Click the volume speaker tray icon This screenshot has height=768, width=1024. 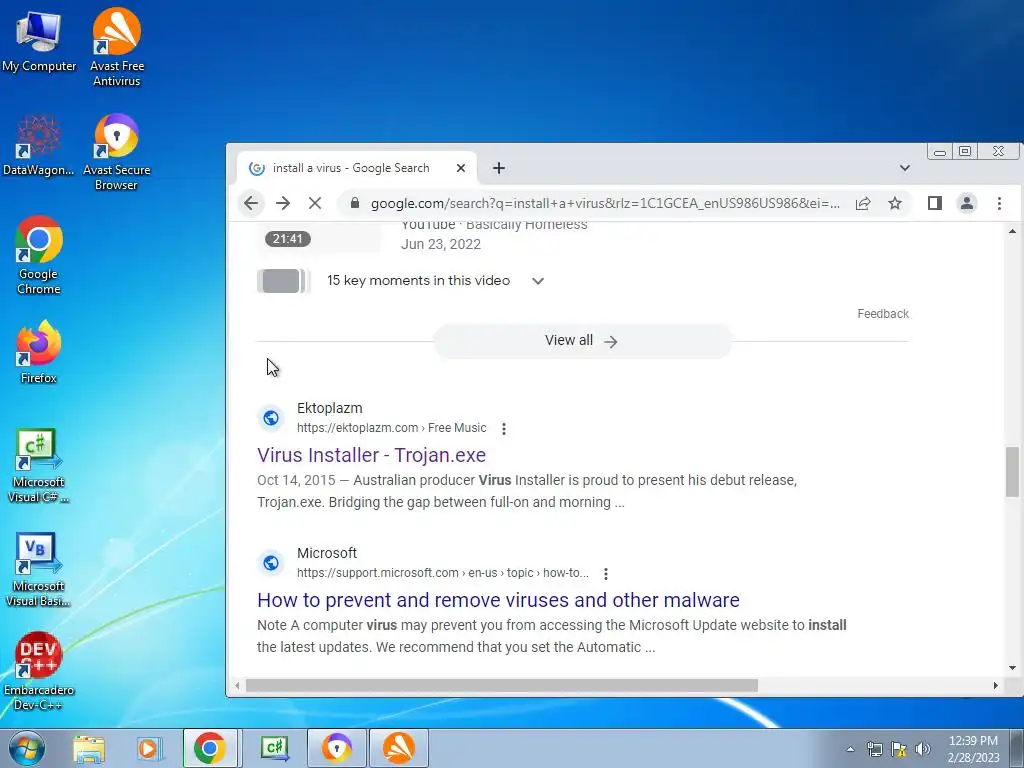click(x=922, y=749)
